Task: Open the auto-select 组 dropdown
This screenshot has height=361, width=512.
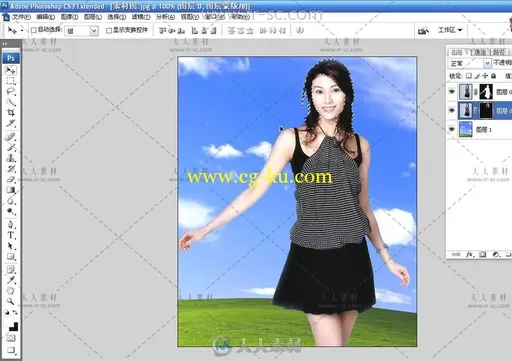Action: 94,31
